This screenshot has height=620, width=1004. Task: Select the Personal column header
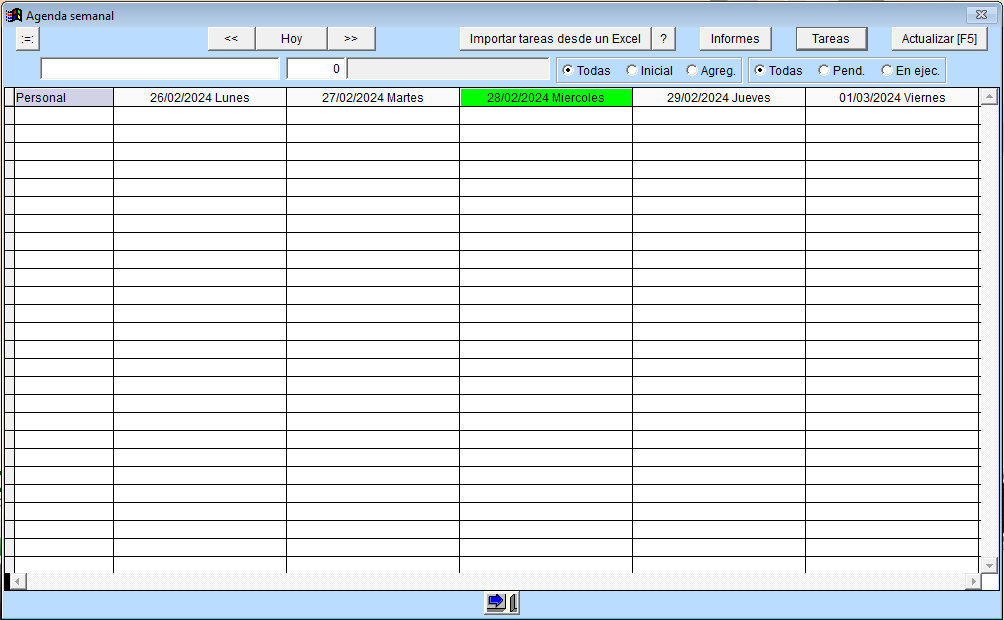pos(63,97)
